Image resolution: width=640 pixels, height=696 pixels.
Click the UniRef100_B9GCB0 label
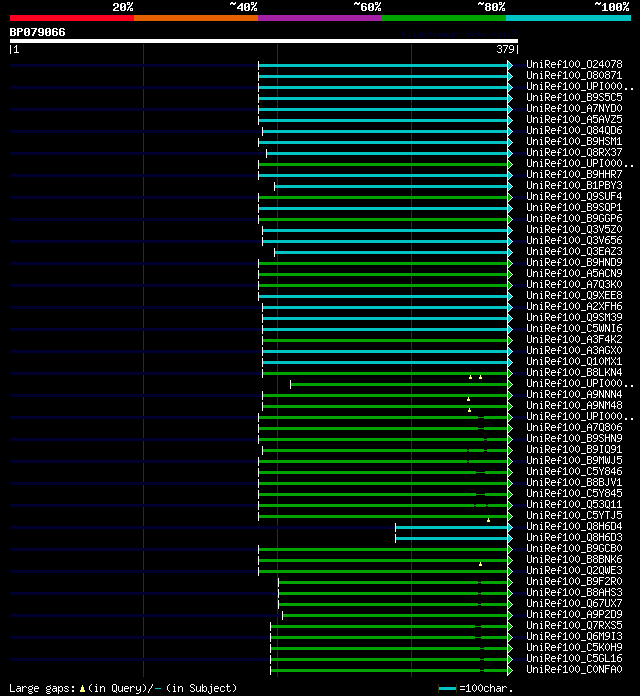point(574,549)
